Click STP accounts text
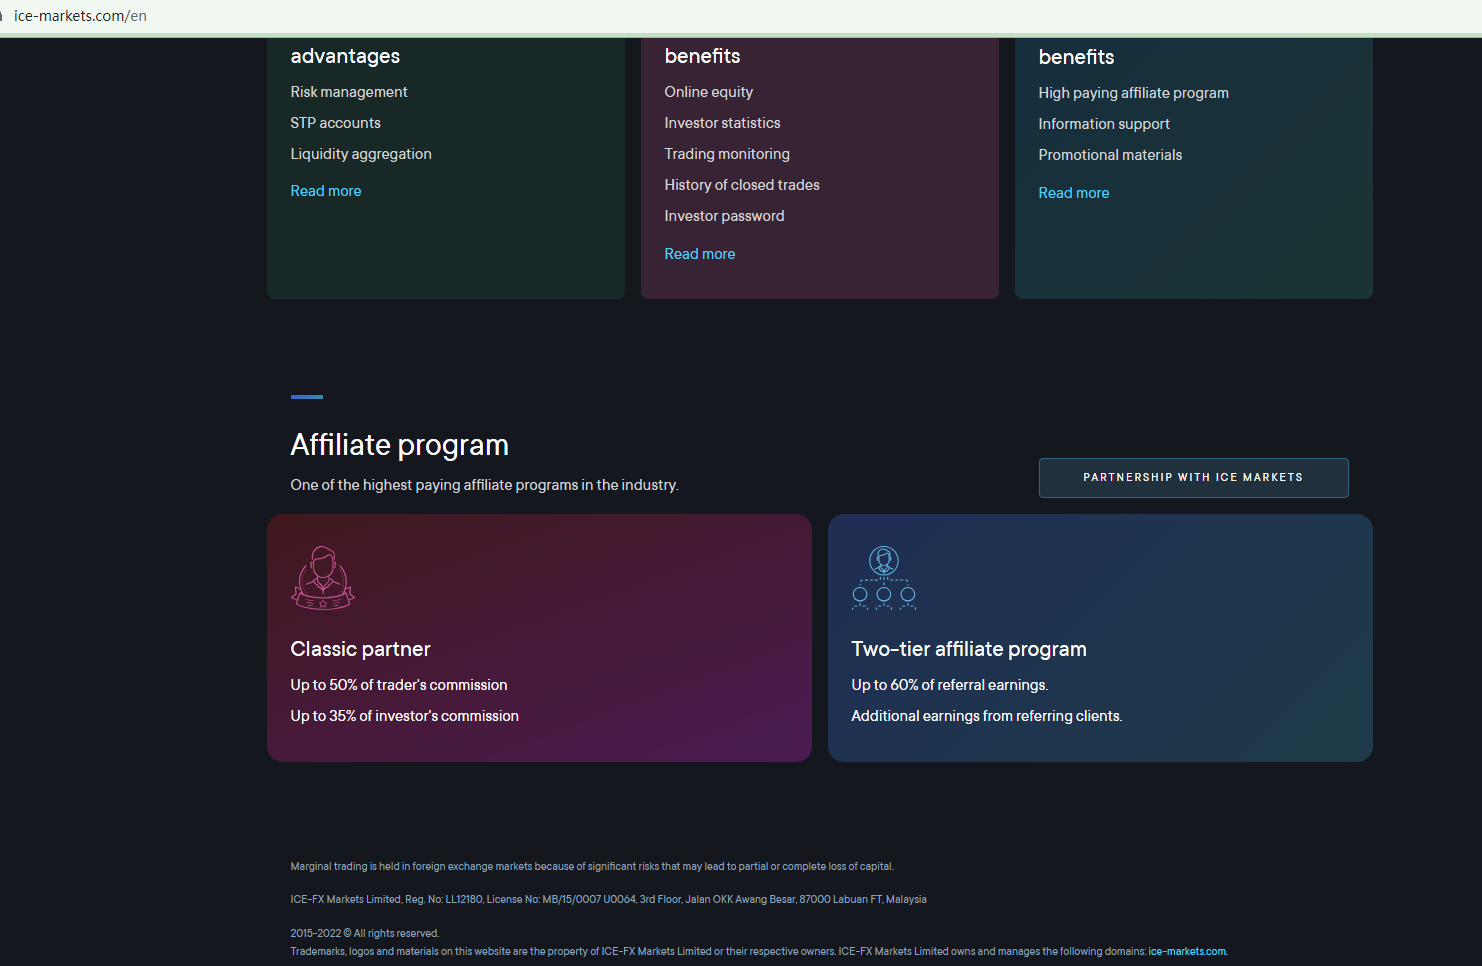The height and width of the screenshot is (966, 1482). [x=335, y=123]
